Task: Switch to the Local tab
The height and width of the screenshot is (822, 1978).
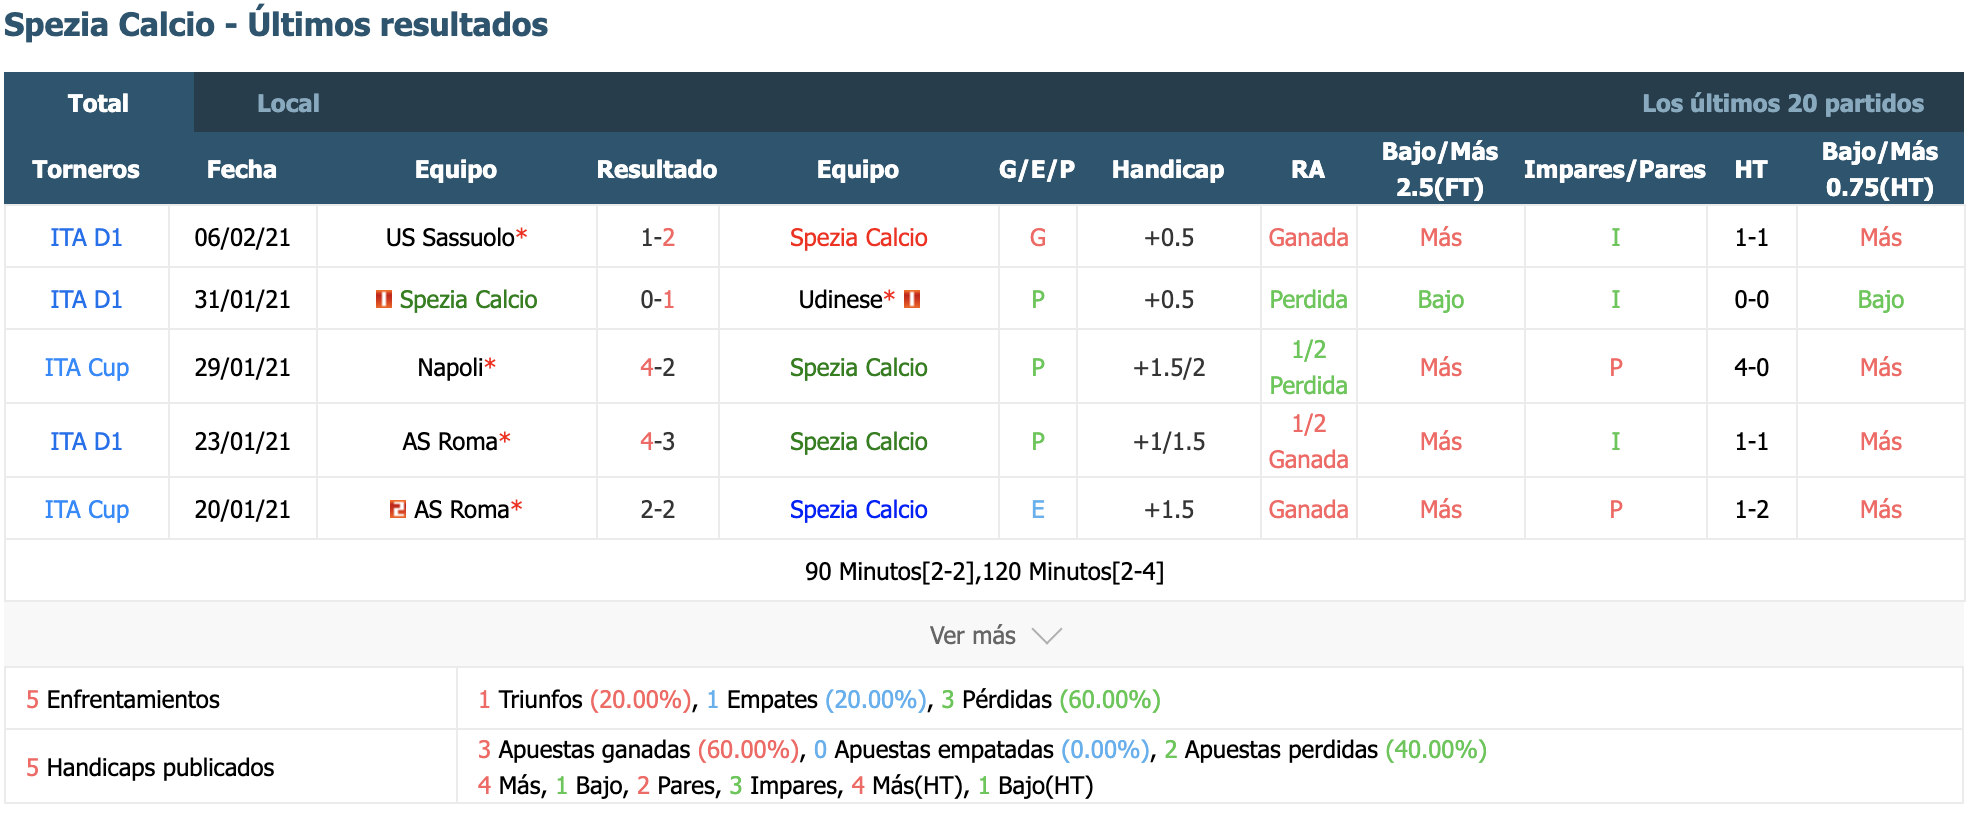Action: [x=288, y=103]
